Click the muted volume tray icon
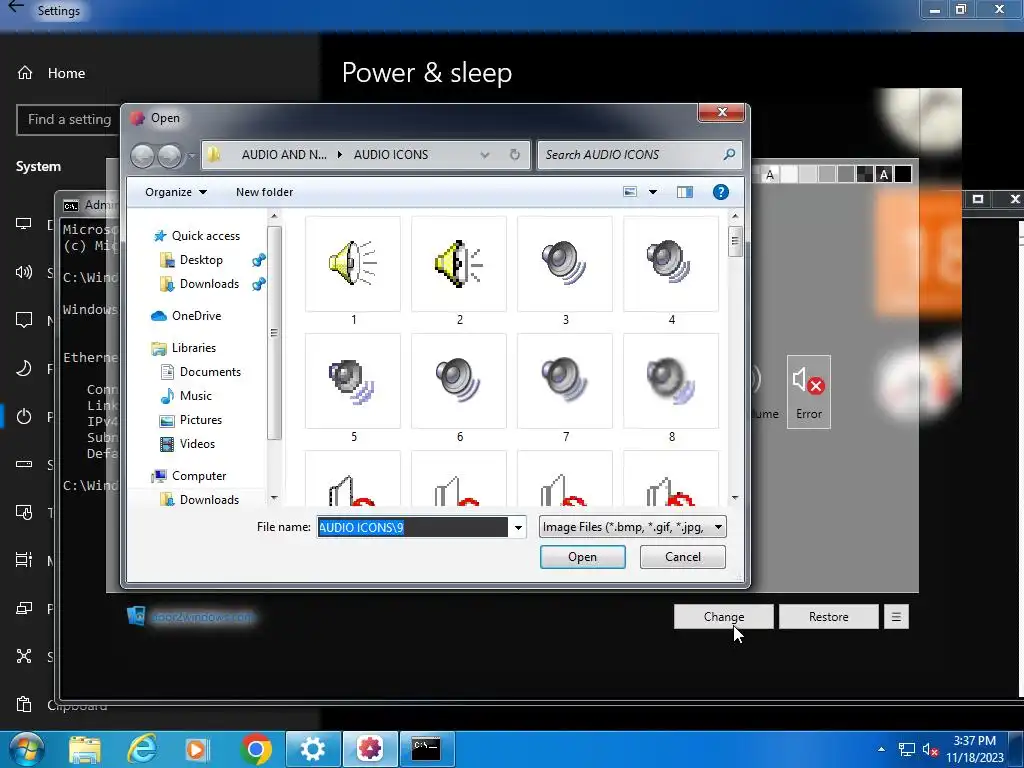Image resolution: width=1024 pixels, height=768 pixels. (x=931, y=749)
